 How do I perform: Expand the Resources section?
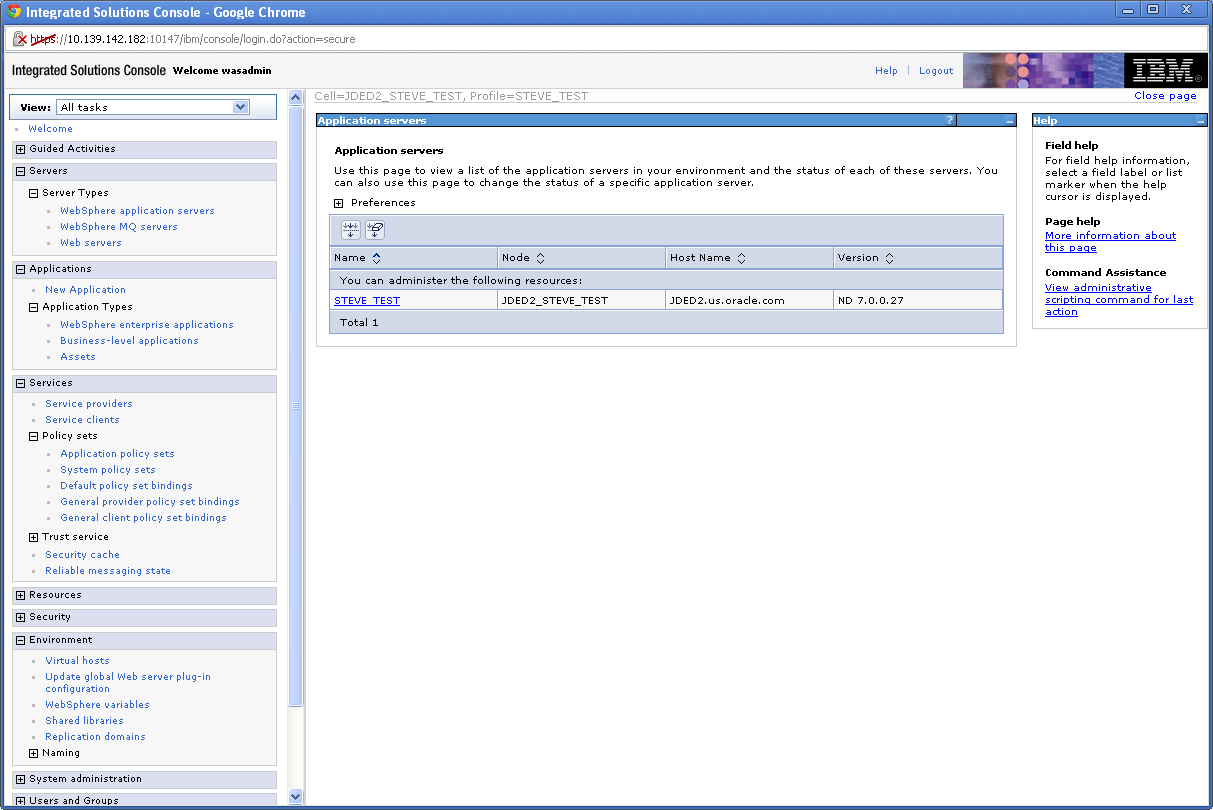tap(21, 595)
